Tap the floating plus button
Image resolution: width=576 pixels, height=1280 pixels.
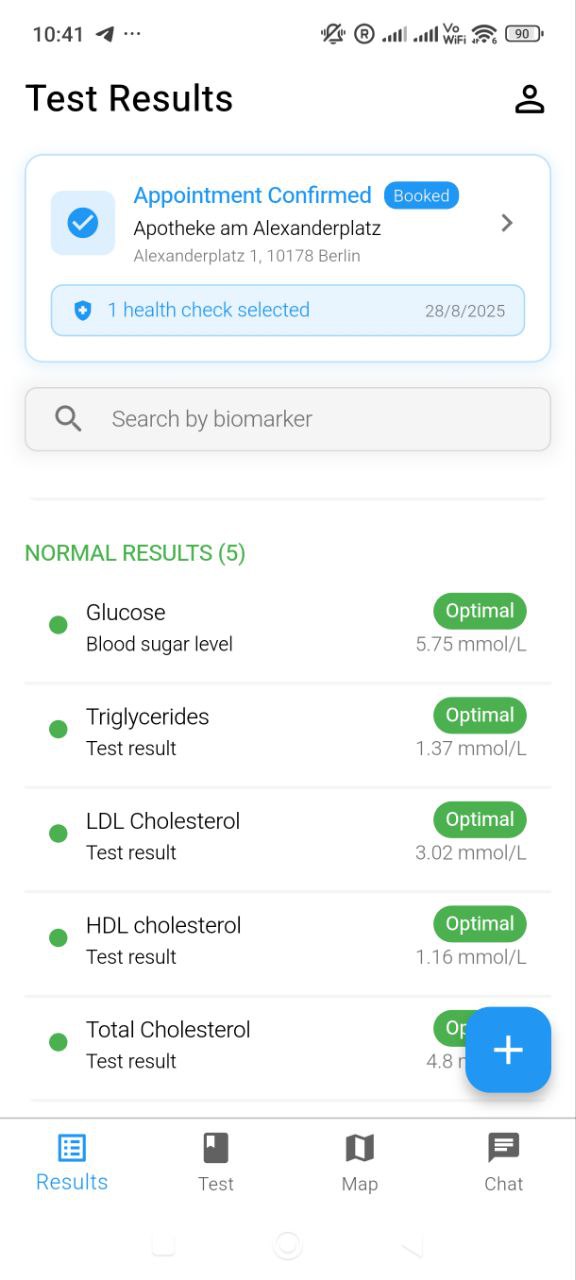(x=508, y=1050)
